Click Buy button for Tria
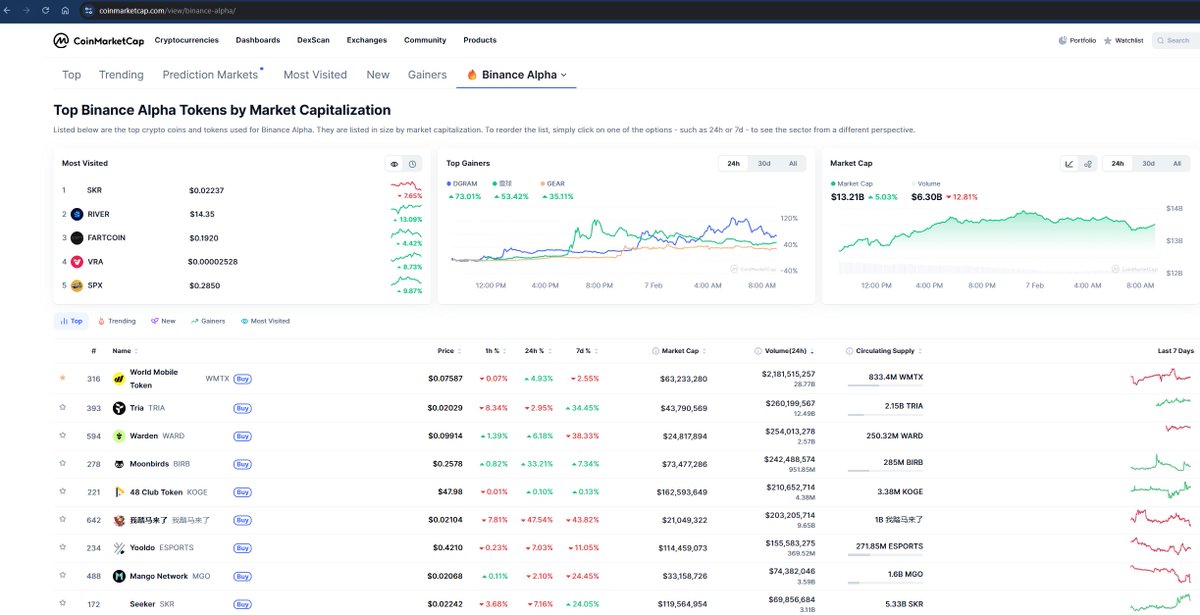 point(242,408)
